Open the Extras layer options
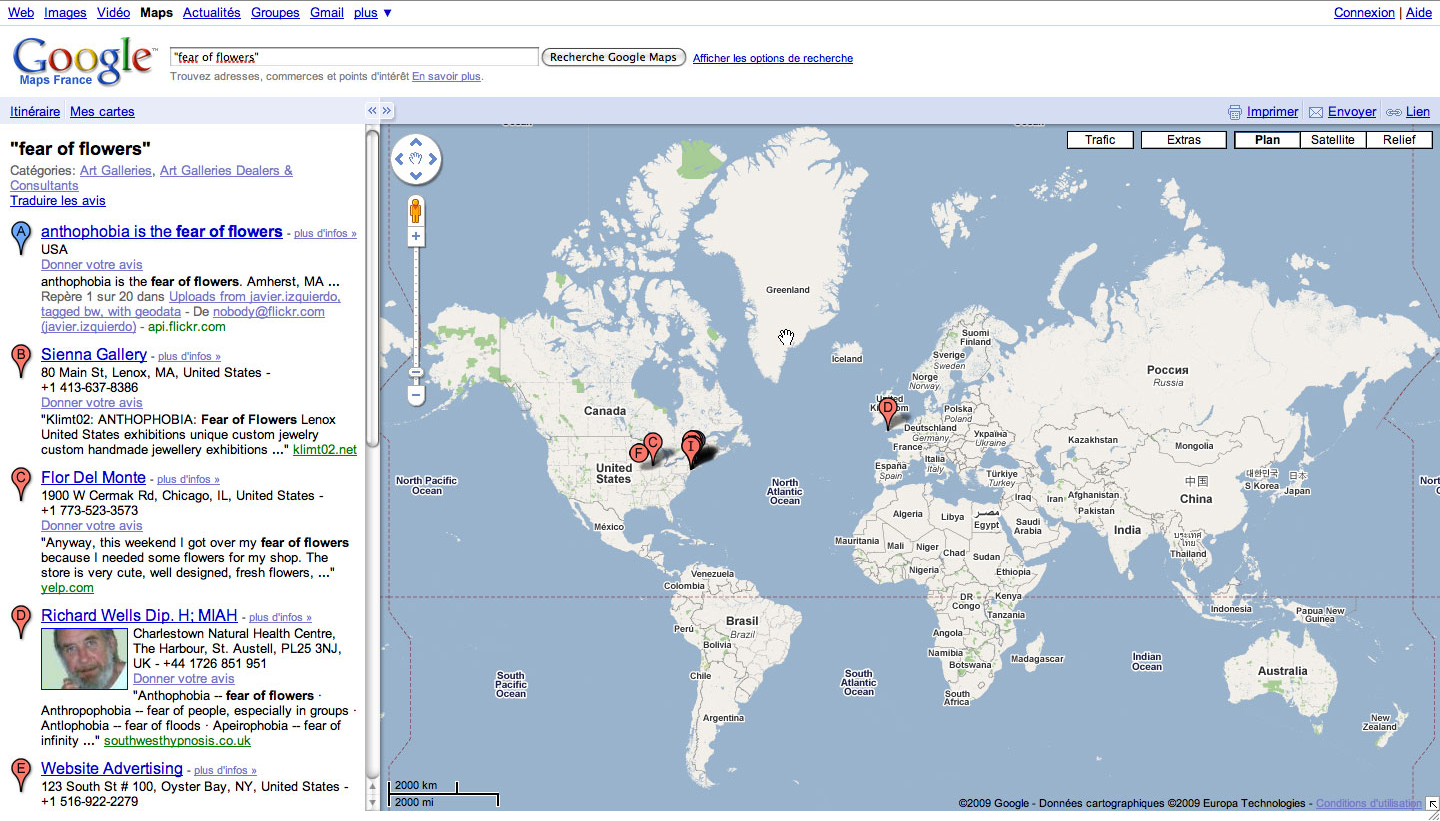 [1184, 140]
